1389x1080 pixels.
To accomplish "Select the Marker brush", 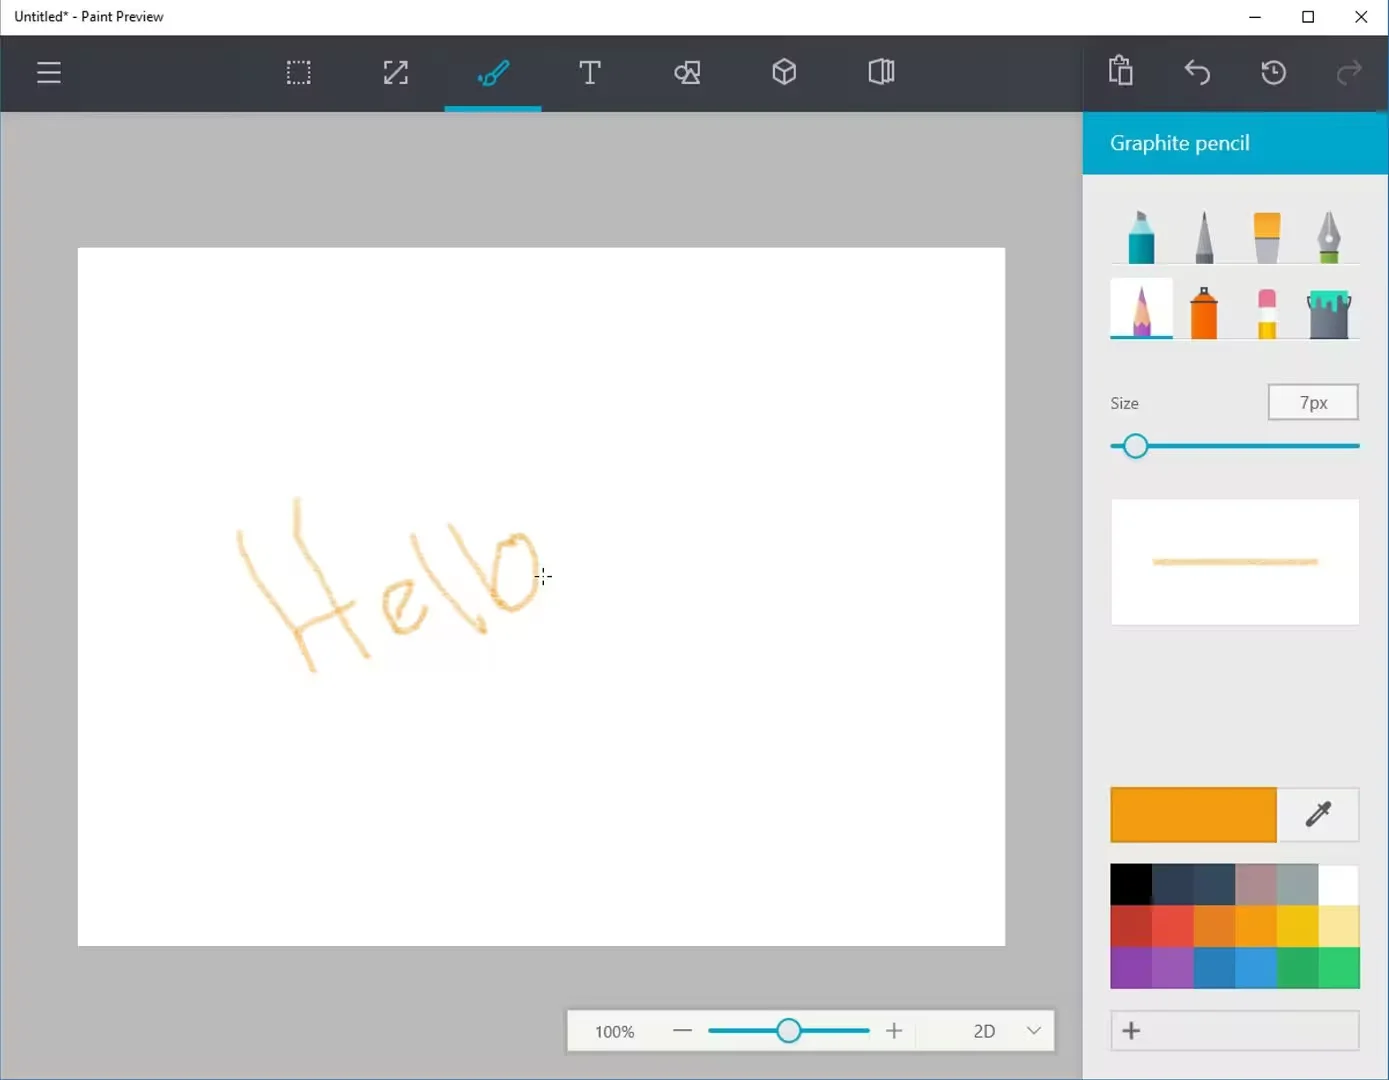I will click(x=1141, y=237).
